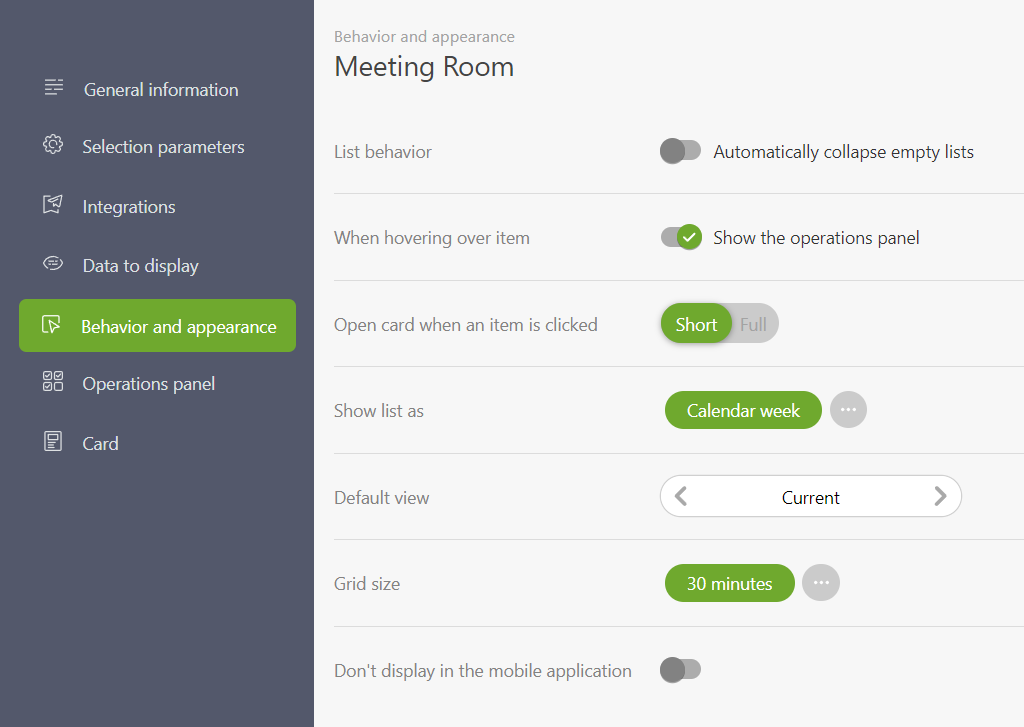Switch card opening mode to Full
The width and height of the screenshot is (1024, 727).
coord(753,324)
